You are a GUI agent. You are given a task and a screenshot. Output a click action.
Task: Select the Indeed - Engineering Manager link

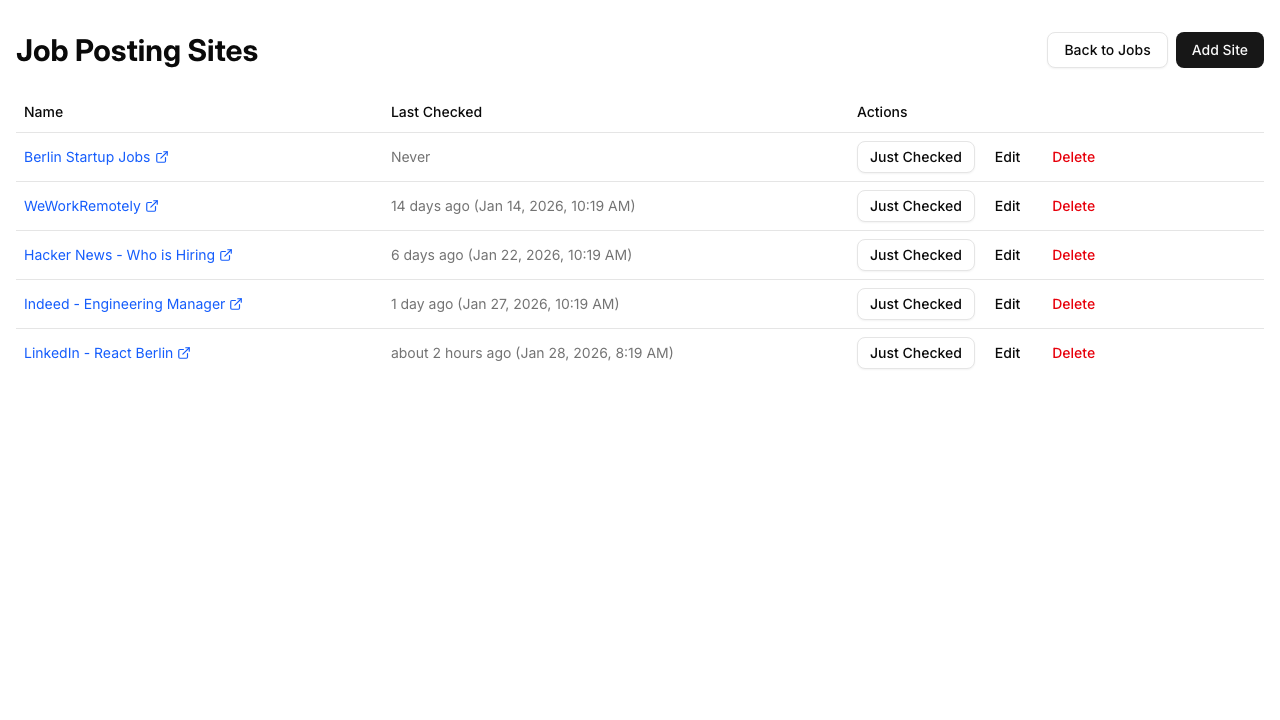pos(124,304)
